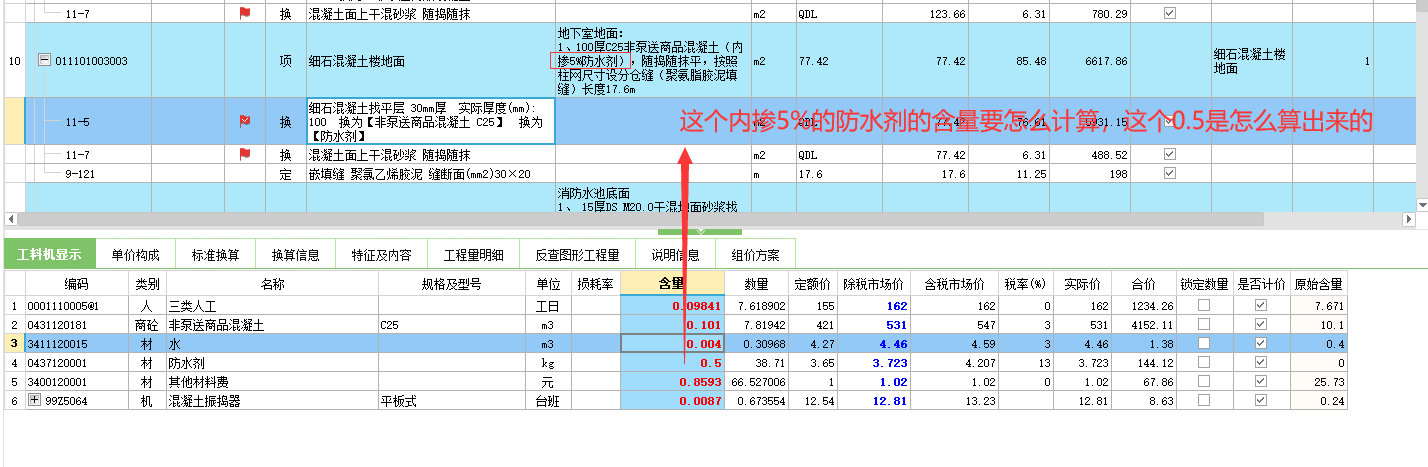This screenshot has height=467, width=1428.
Task: Click material code 0437120001
Action: click(77, 362)
